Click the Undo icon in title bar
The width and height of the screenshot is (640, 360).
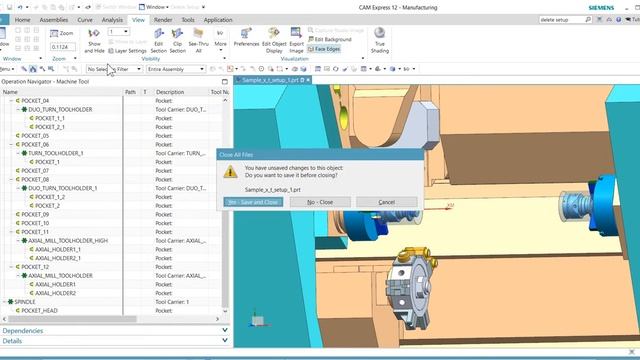click(x=20, y=7)
